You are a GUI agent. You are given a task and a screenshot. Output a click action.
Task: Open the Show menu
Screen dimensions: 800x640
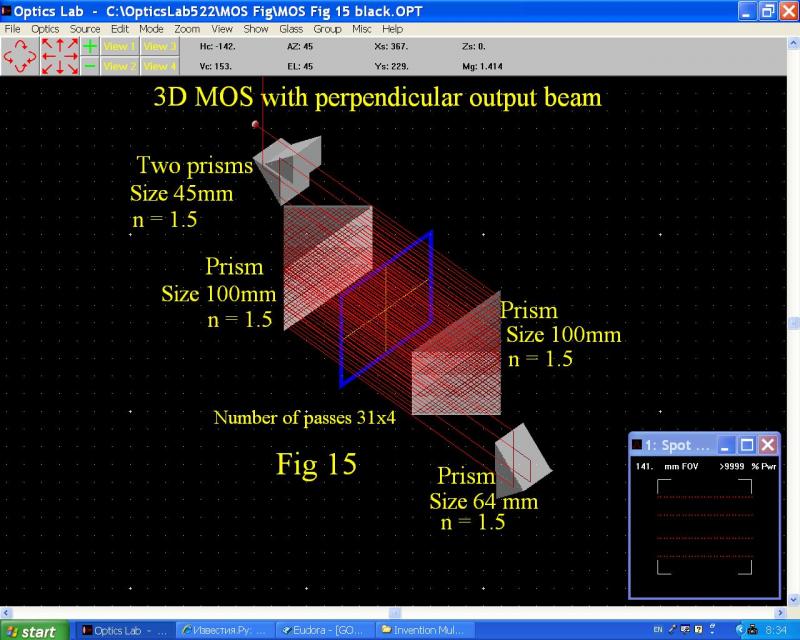click(256, 29)
